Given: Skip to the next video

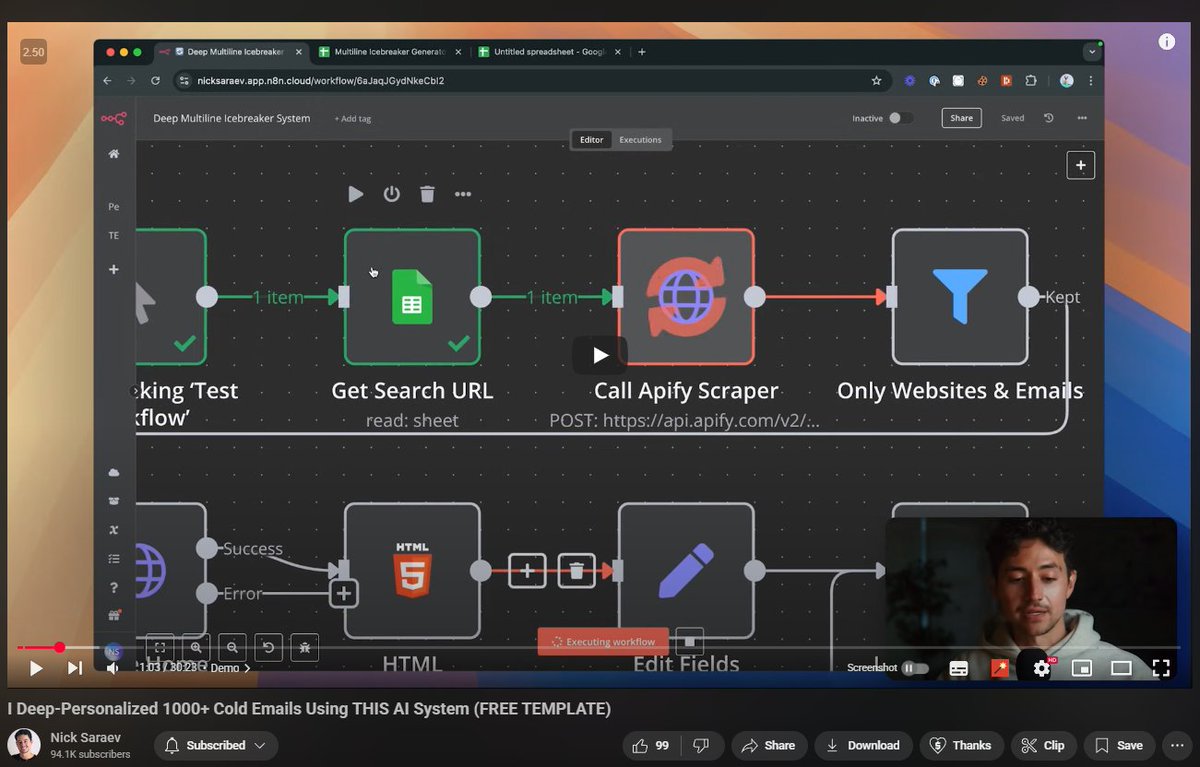Looking at the screenshot, I should click(x=75, y=668).
